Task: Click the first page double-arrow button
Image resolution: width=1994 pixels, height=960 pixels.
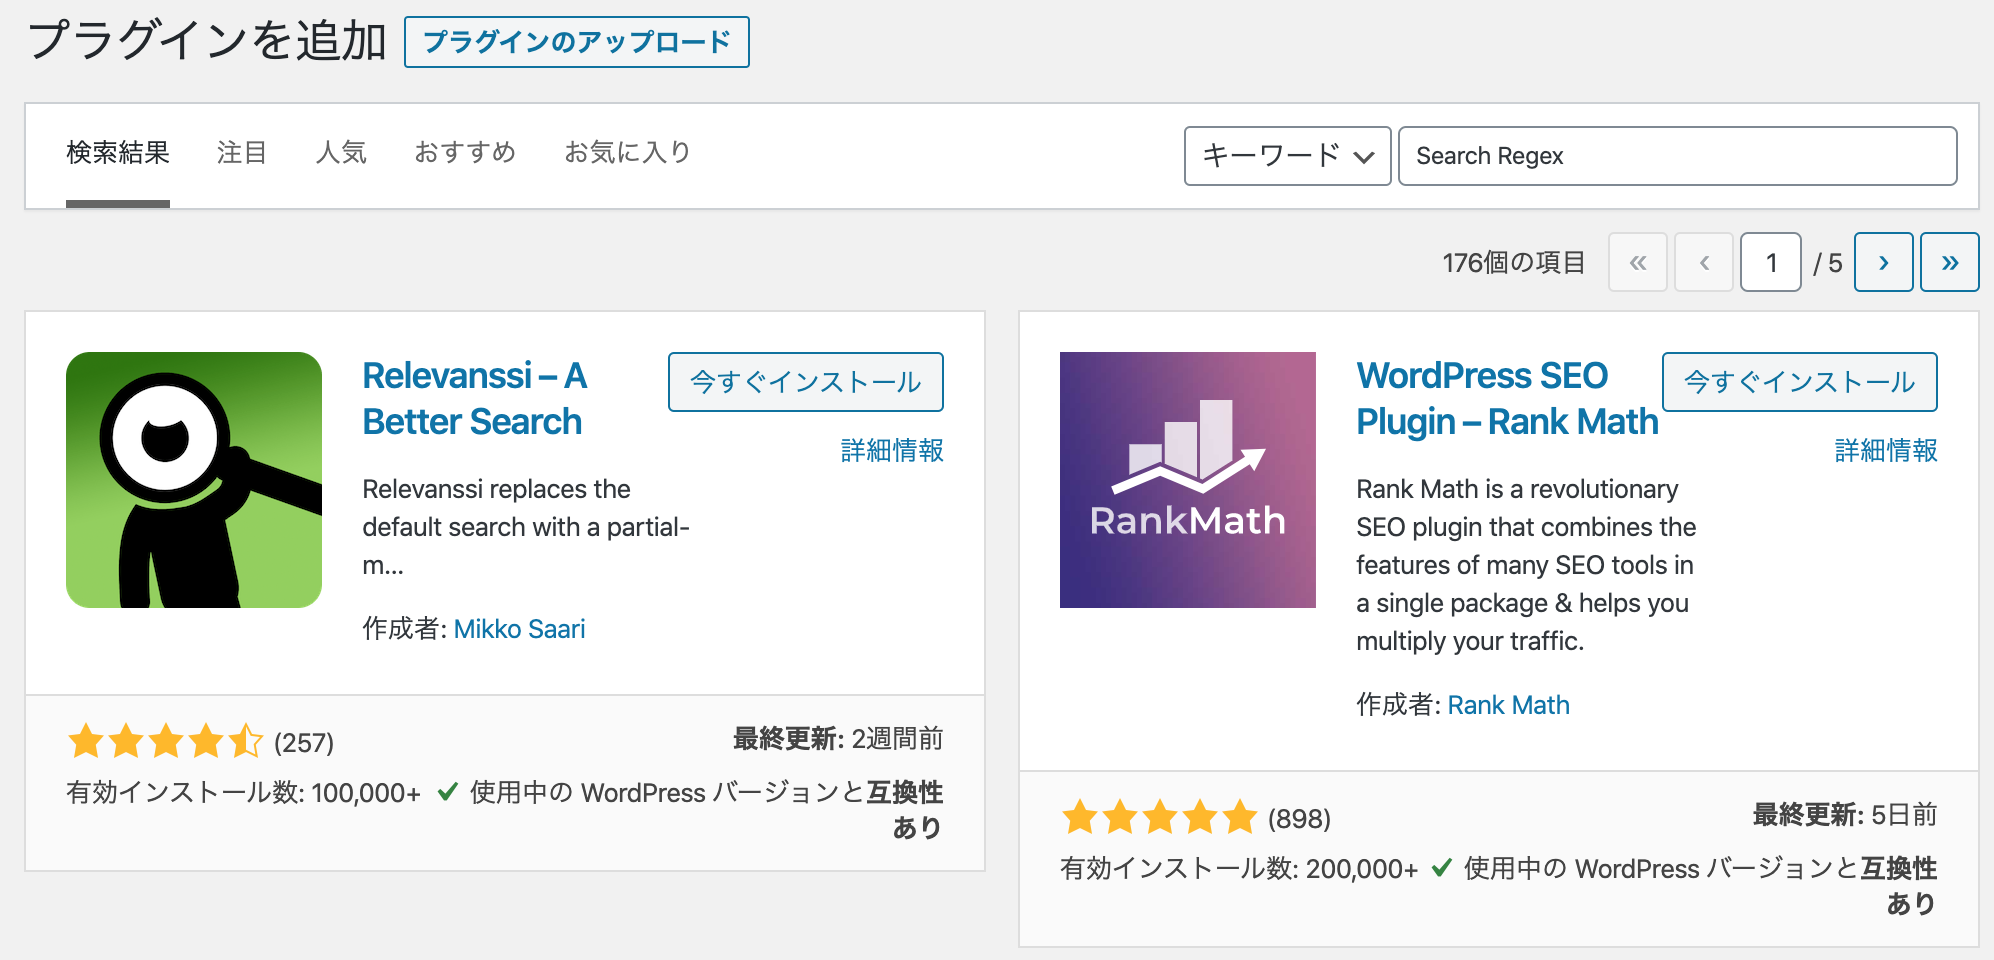Action: (1638, 262)
